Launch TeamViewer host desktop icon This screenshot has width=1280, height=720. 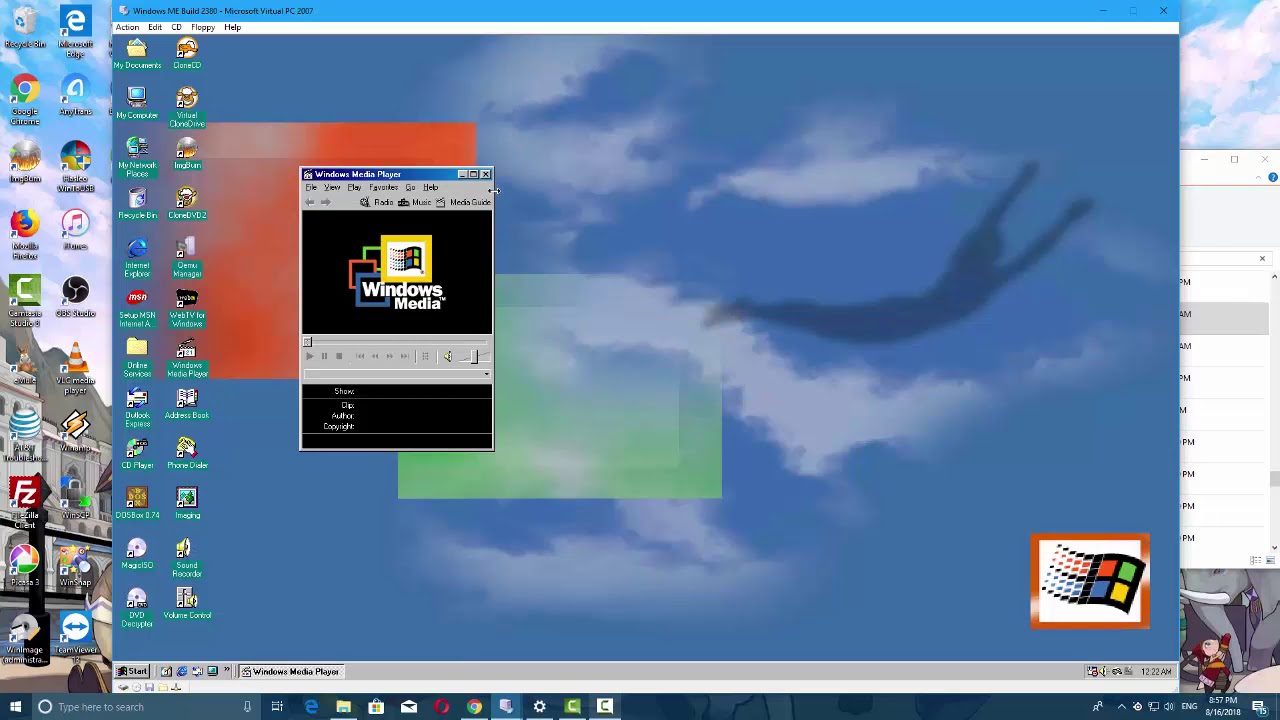tap(76, 637)
